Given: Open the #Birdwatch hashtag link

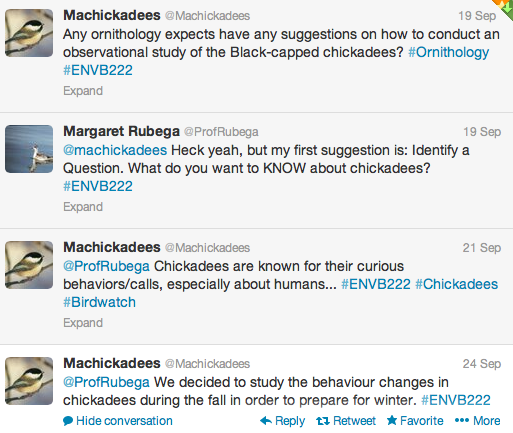Looking at the screenshot, I should tap(99, 302).
